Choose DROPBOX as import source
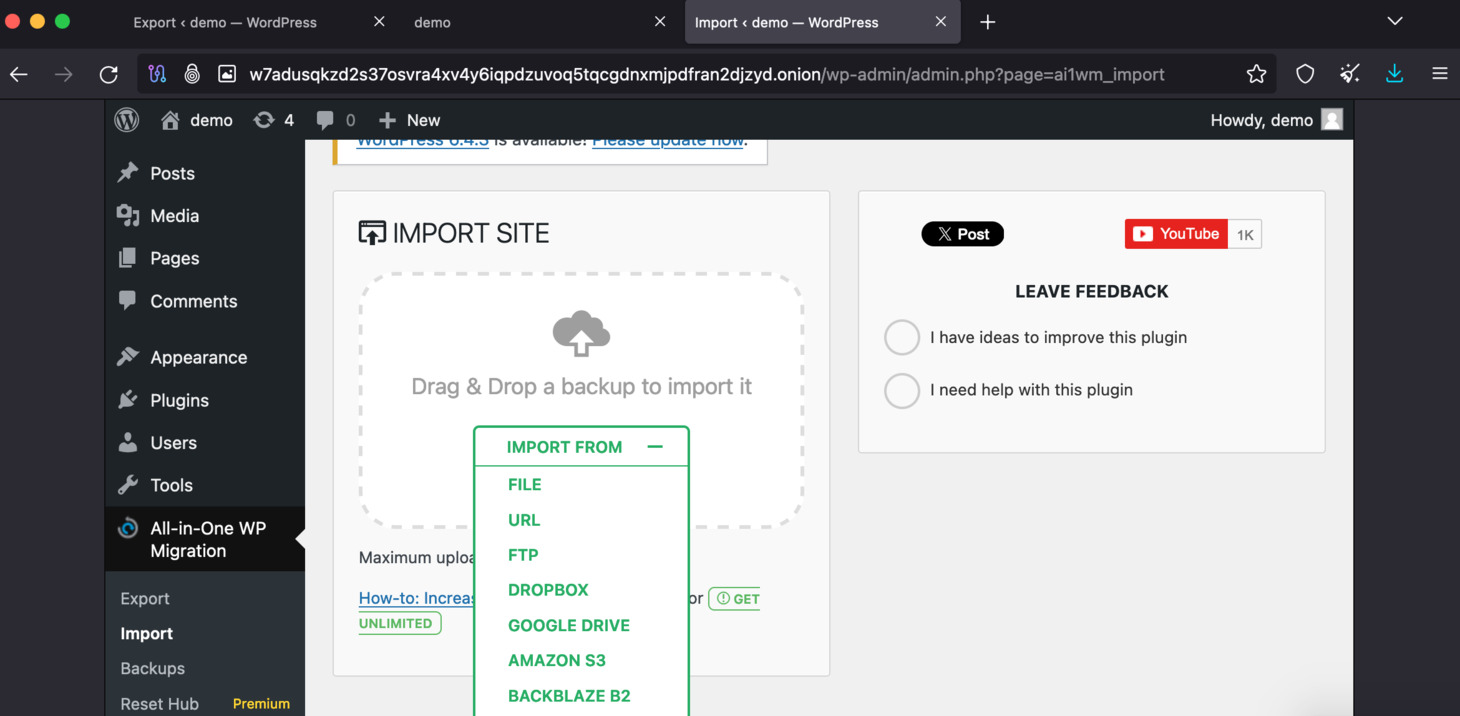 coord(548,590)
